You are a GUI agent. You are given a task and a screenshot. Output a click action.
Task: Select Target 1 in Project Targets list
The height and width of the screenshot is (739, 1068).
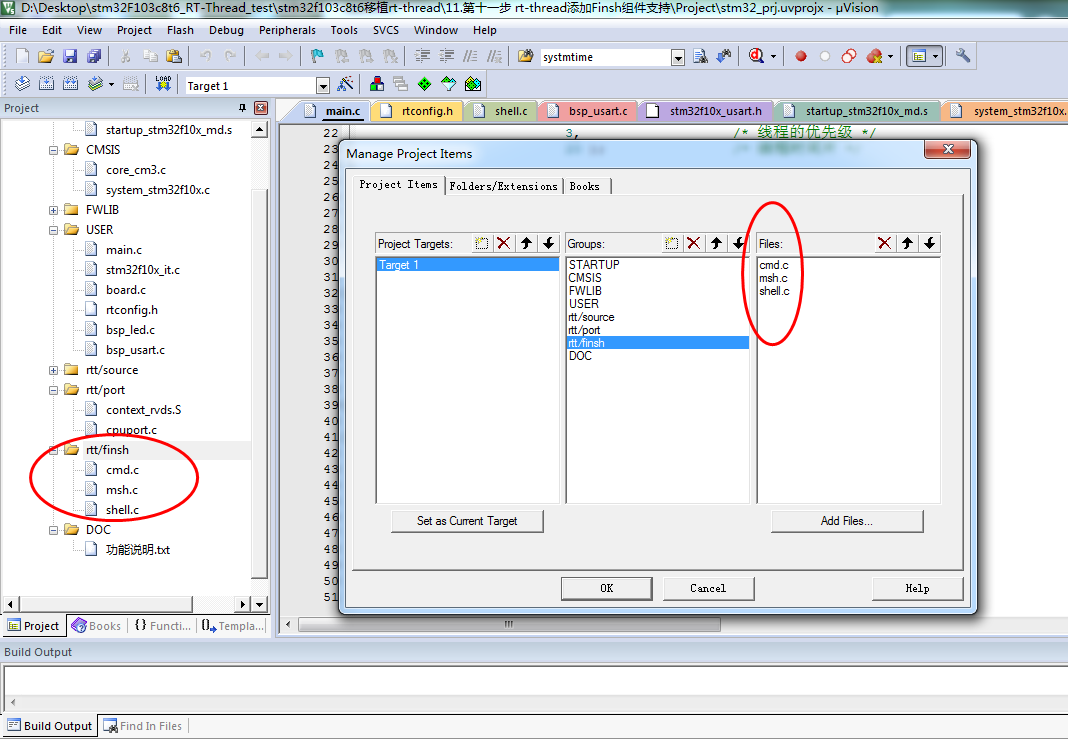click(x=467, y=265)
